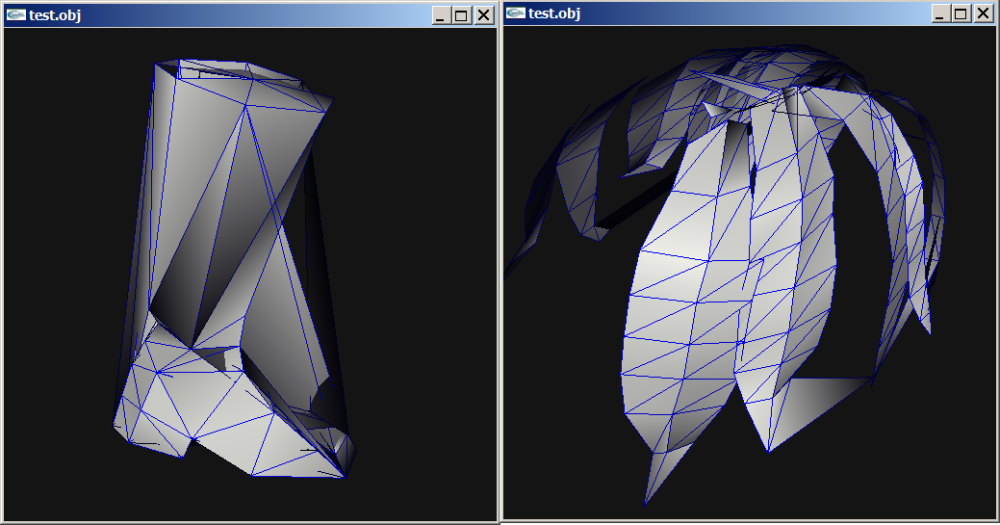Maximize the right test.obj window
Screen dimensions: 1000x525
pos(960,14)
